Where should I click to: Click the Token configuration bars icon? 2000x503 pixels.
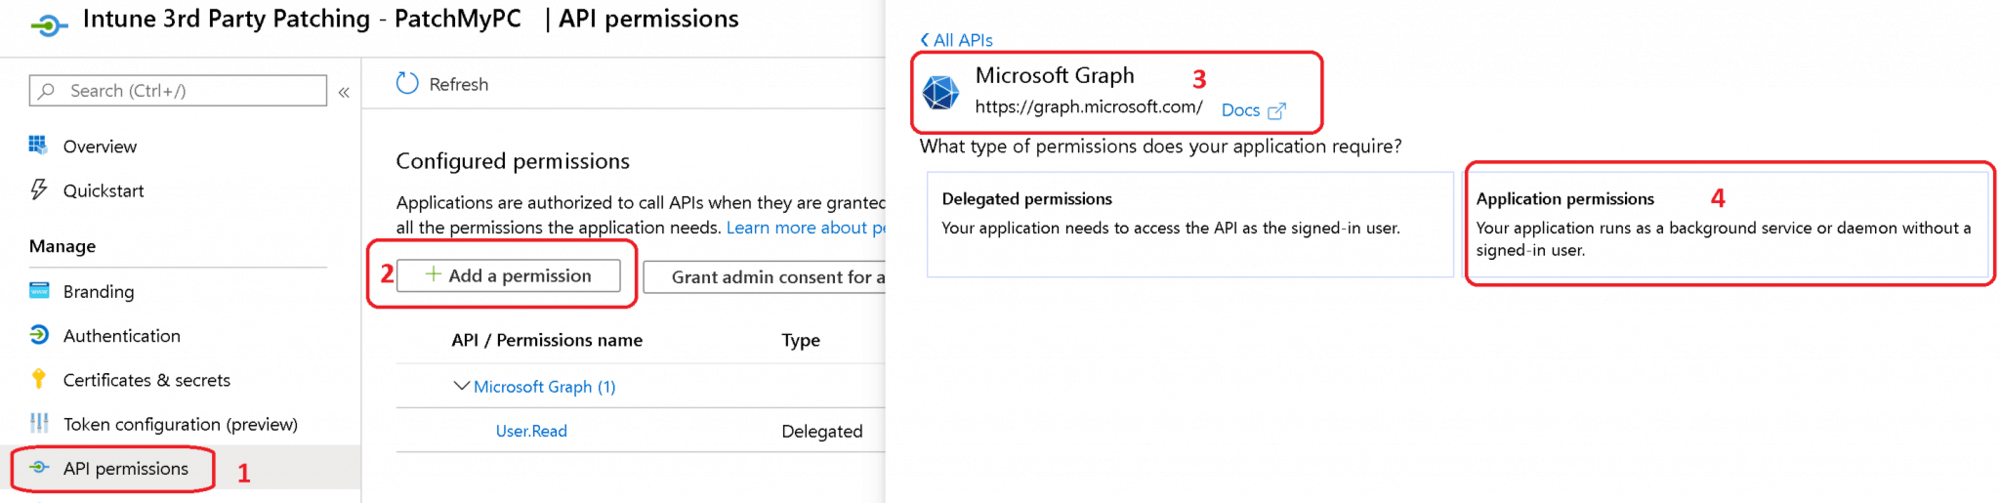click(39, 423)
